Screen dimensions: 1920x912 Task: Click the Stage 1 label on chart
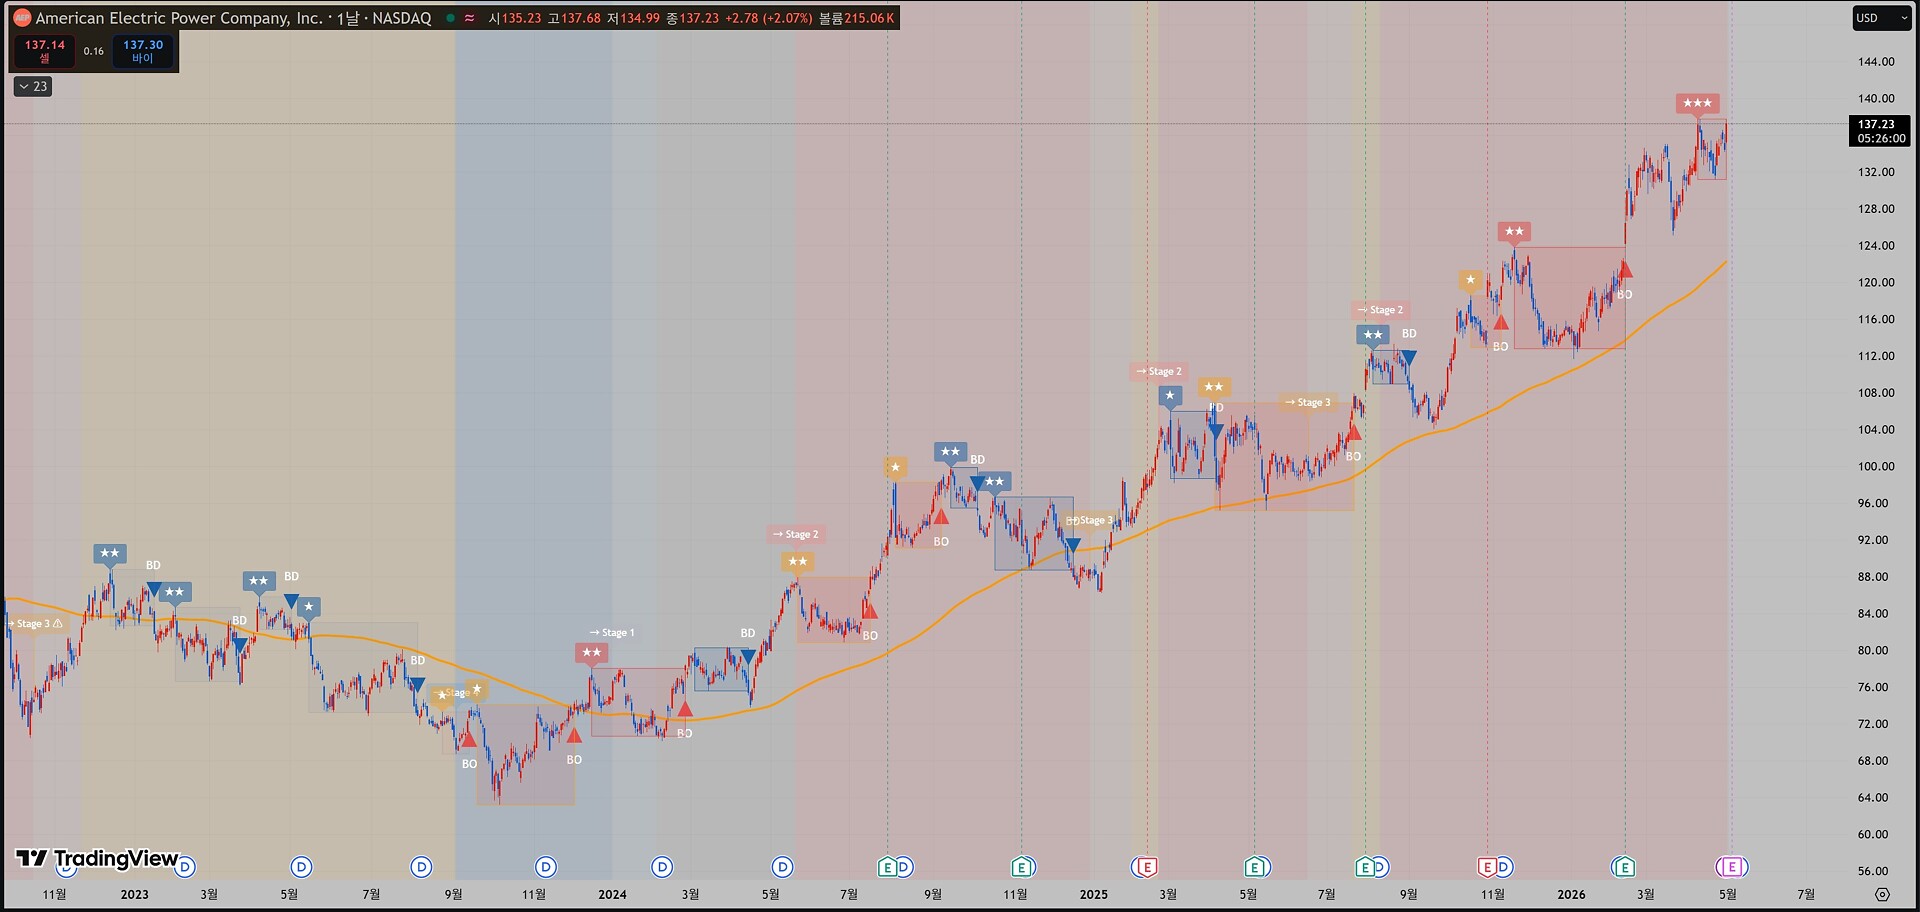point(611,632)
